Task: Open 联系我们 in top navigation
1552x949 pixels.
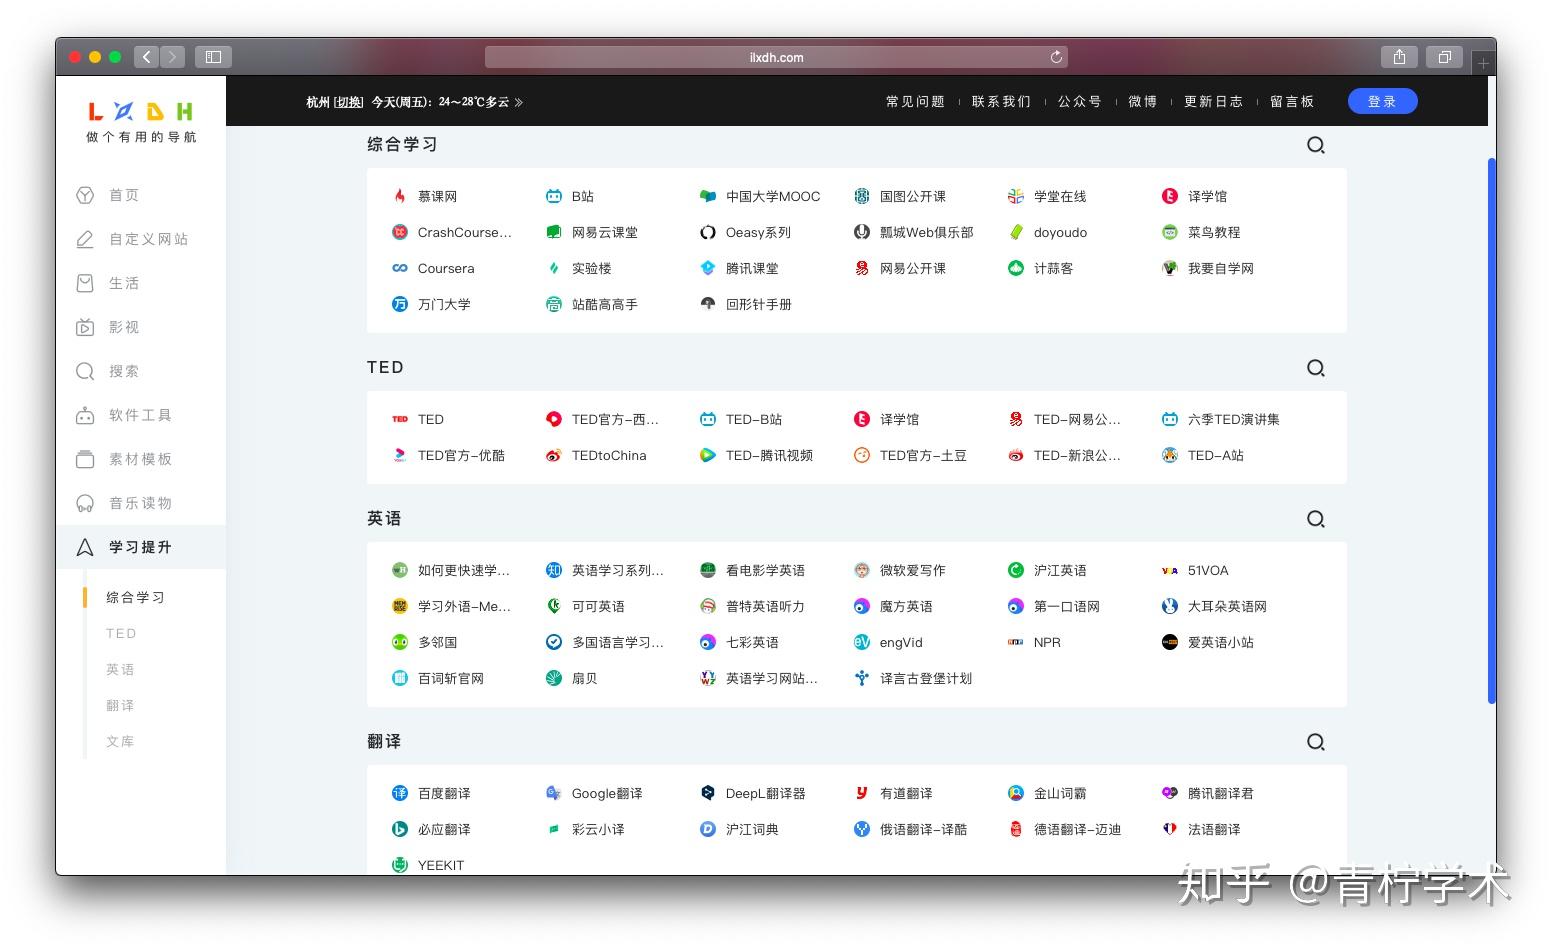Action: click(x=1001, y=101)
